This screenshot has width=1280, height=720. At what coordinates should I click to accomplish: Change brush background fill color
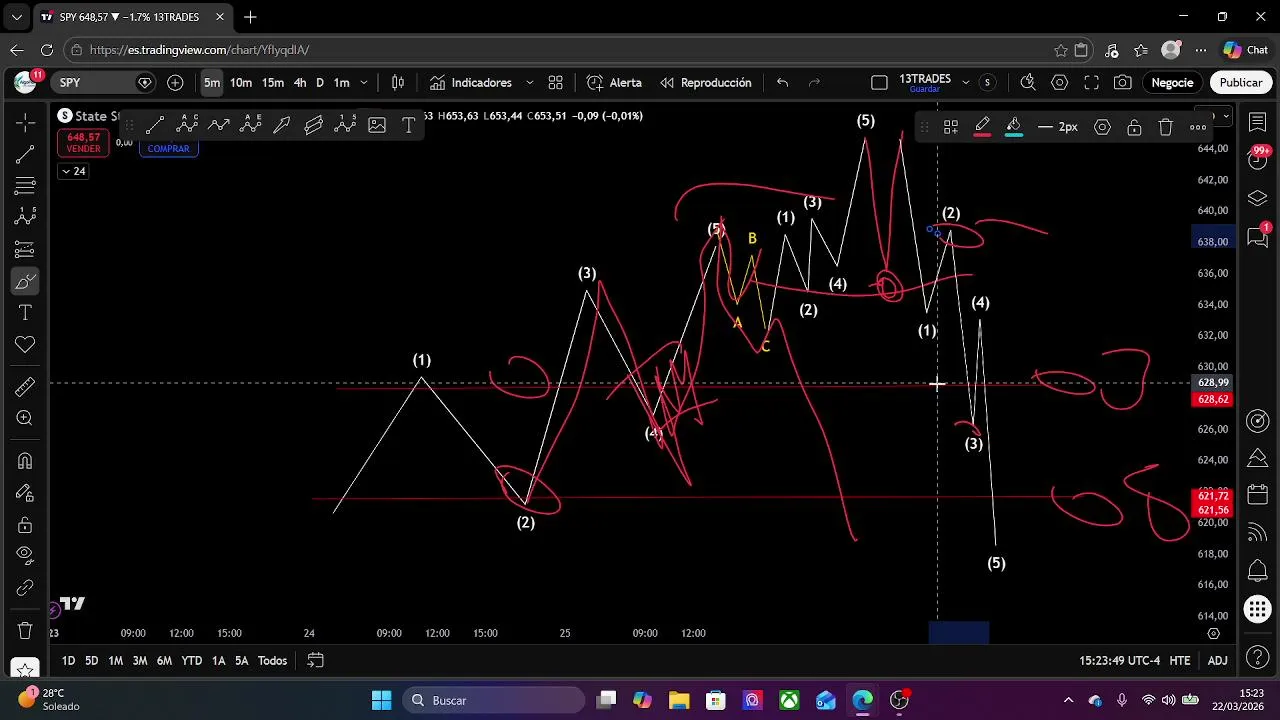click(x=1014, y=127)
